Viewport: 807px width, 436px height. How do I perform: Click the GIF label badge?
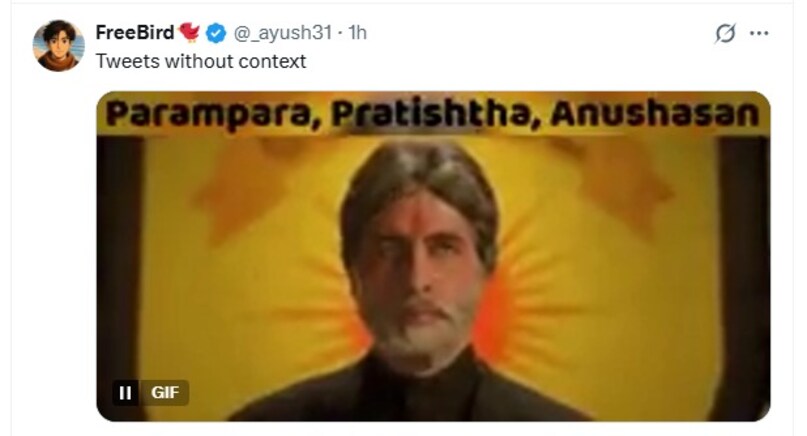tap(165, 393)
